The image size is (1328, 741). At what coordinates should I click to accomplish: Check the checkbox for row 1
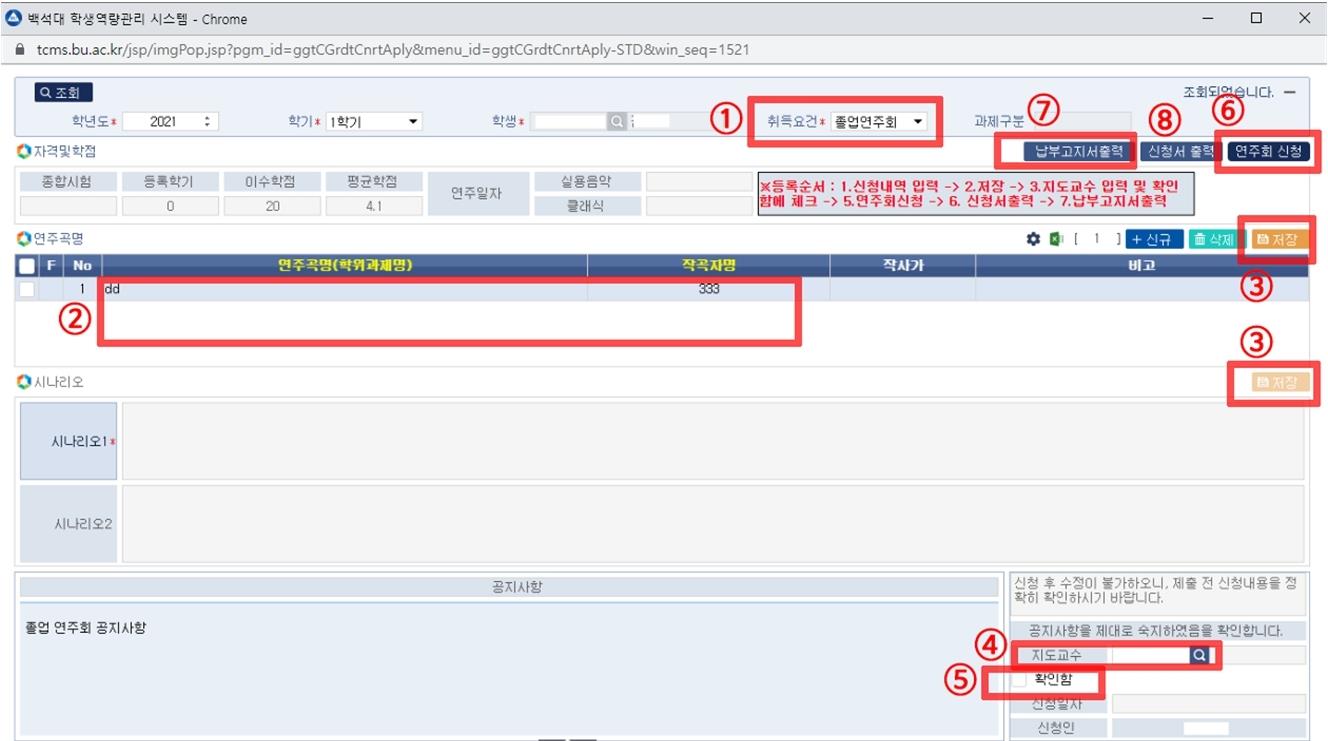(x=27, y=289)
